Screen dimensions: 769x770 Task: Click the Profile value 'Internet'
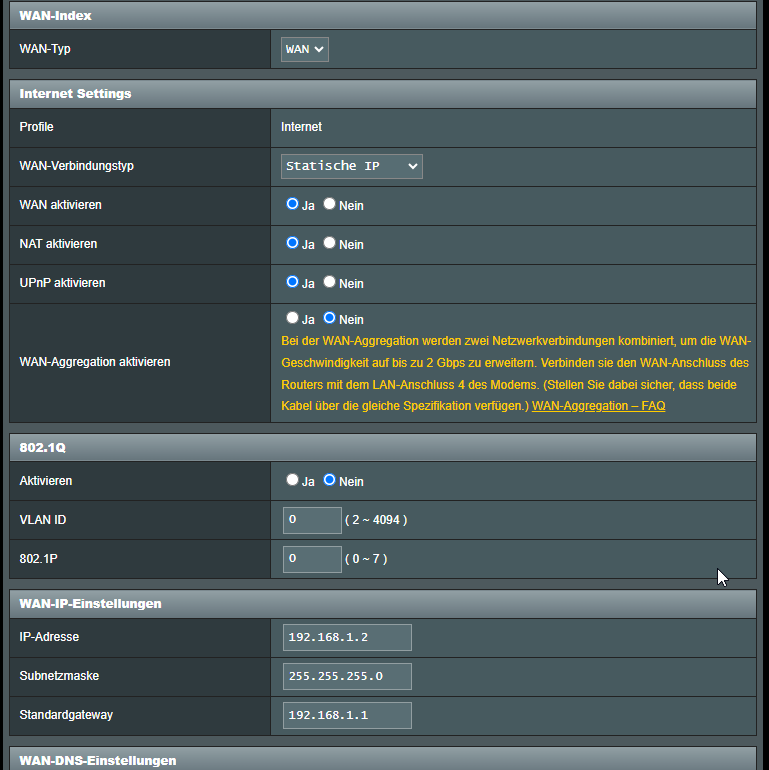tap(302, 127)
